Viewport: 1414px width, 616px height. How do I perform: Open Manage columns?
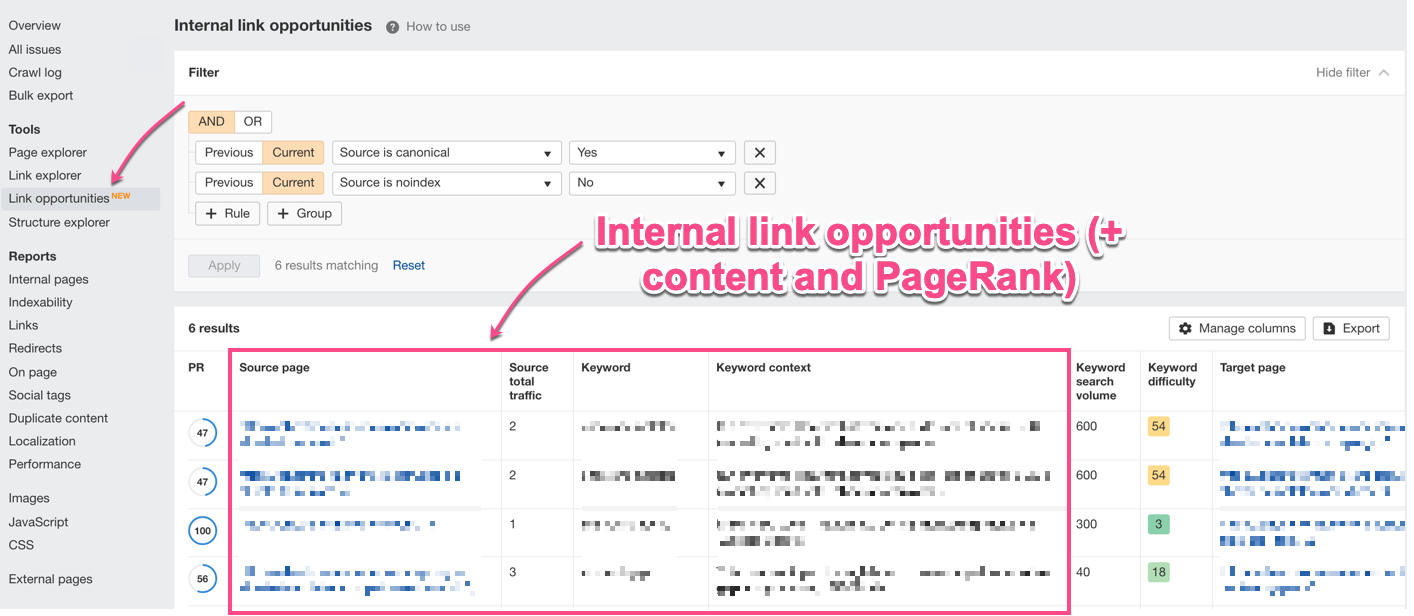click(x=1237, y=328)
